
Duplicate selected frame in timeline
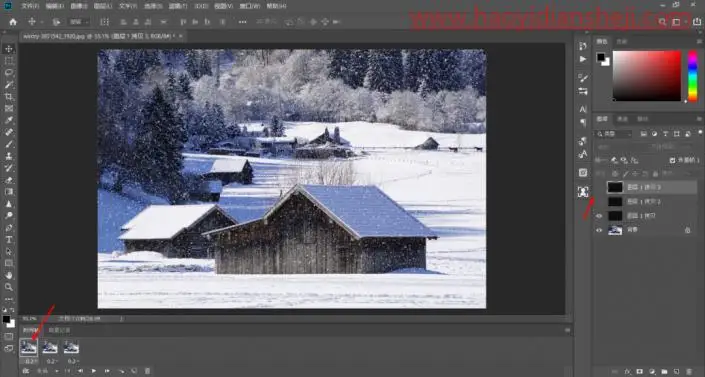tap(134, 371)
